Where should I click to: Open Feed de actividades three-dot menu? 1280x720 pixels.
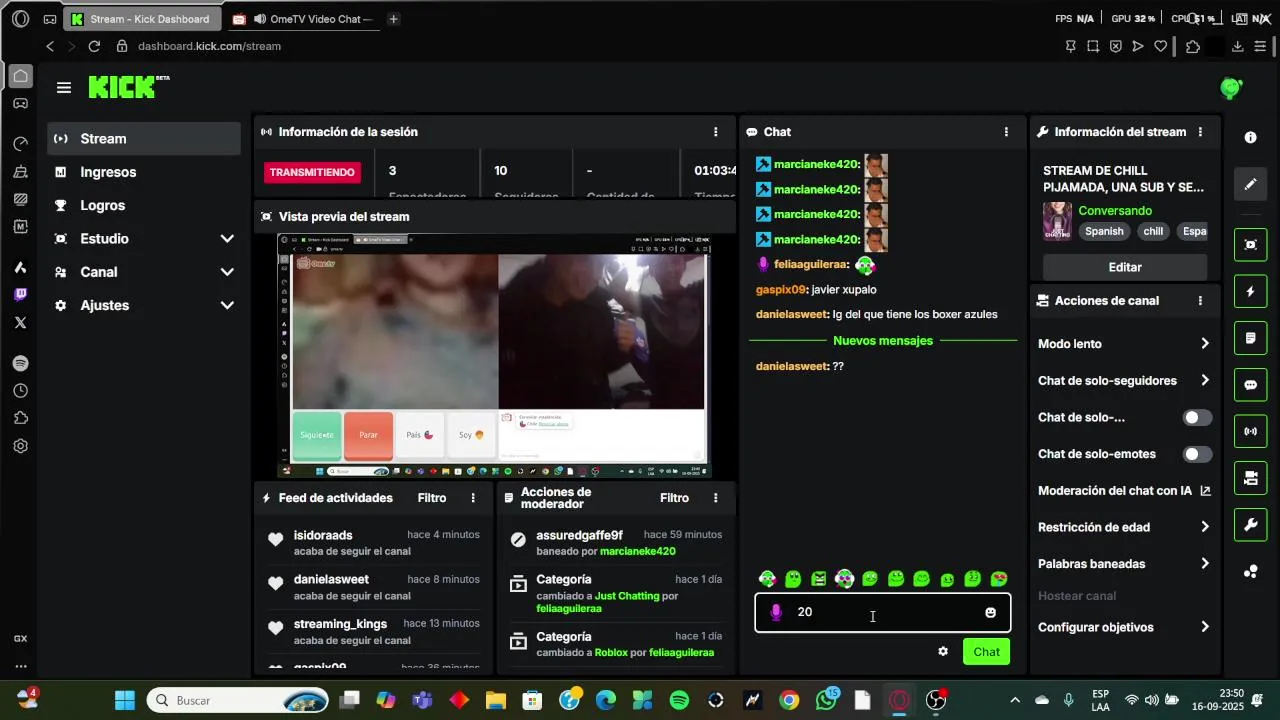(x=473, y=498)
